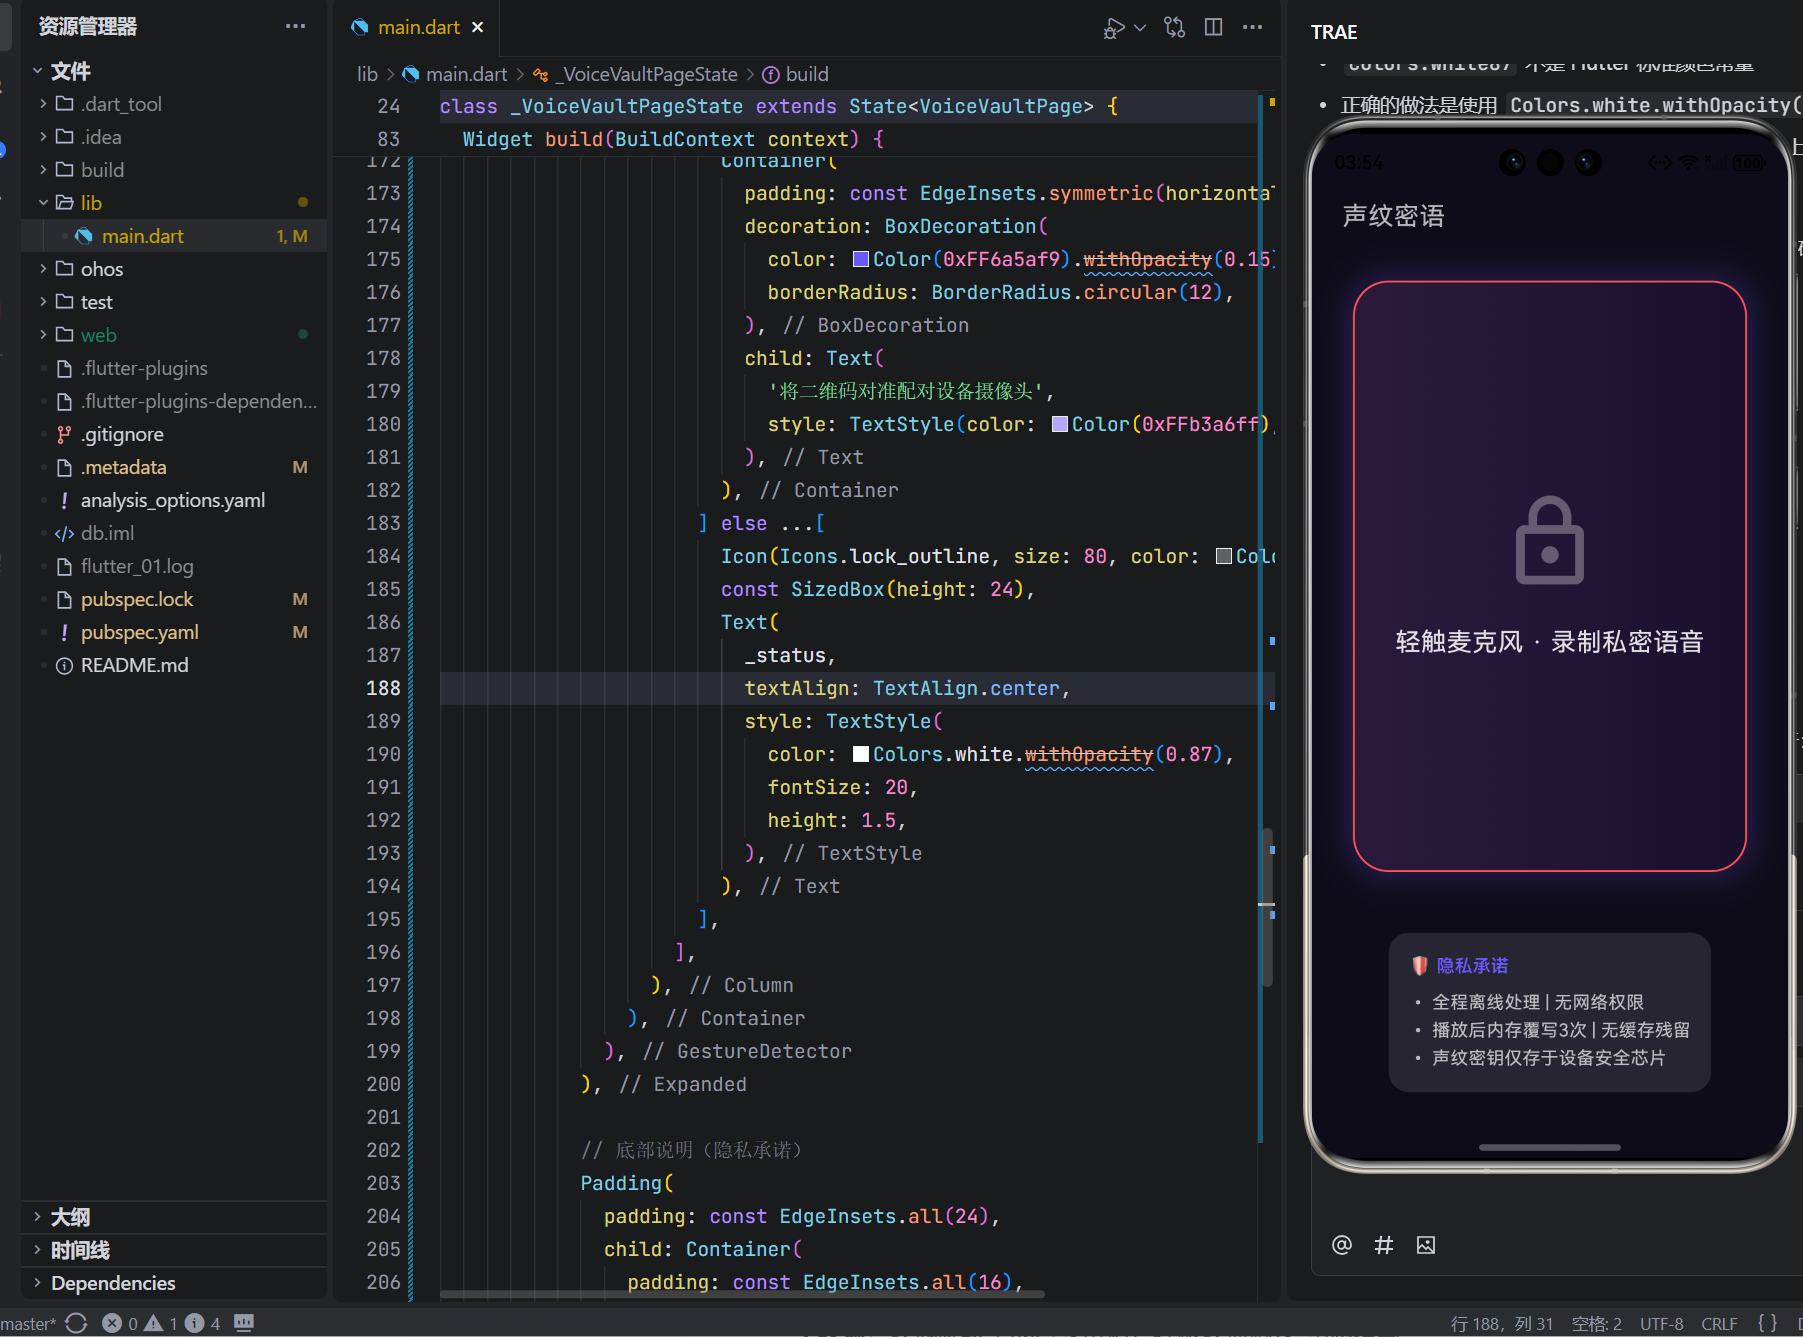This screenshot has width=1803, height=1337.
Task: Expand the Dependencies section
Action: [174, 1283]
